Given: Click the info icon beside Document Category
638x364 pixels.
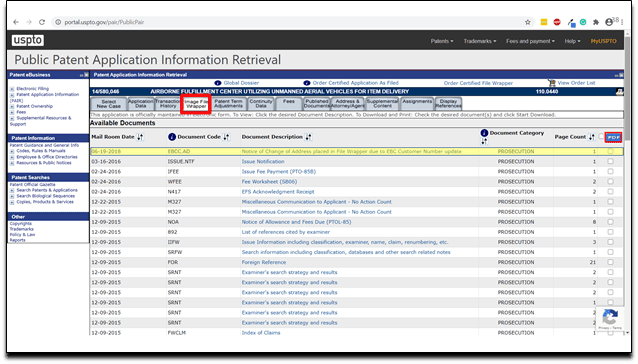Looking at the screenshot, I should (x=484, y=133).
